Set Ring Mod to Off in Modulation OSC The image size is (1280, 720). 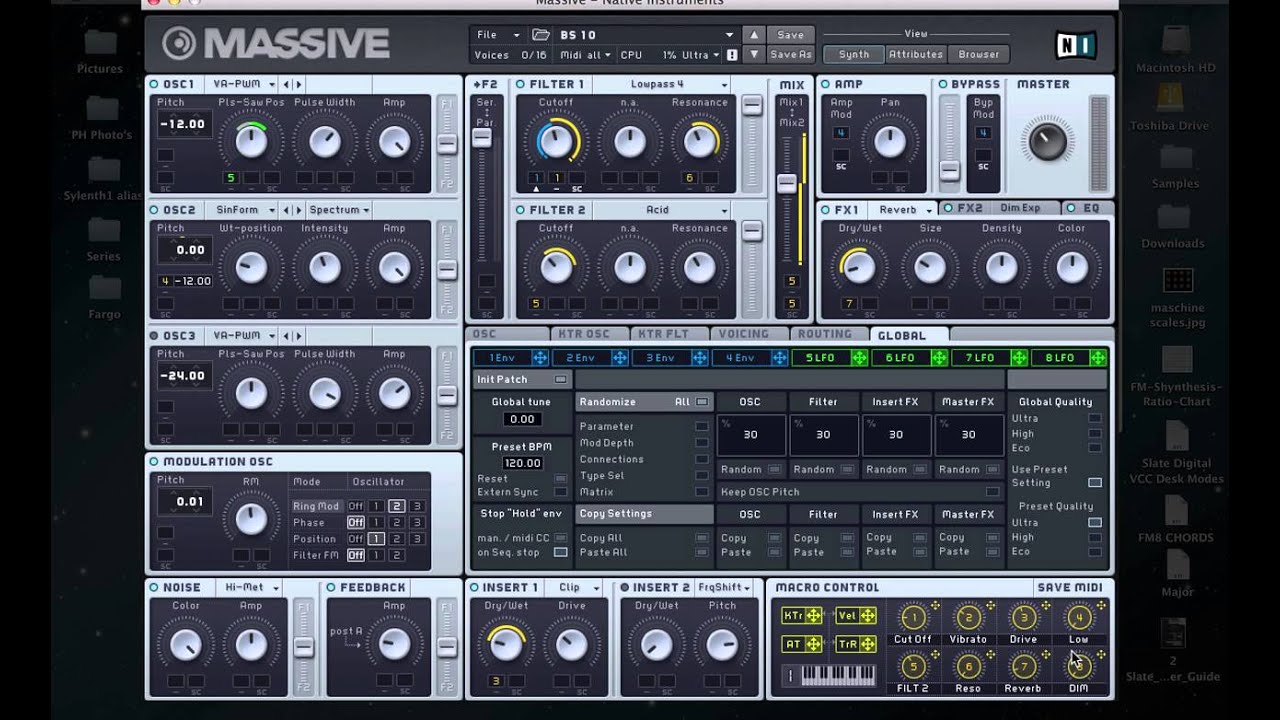click(x=356, y=506)
